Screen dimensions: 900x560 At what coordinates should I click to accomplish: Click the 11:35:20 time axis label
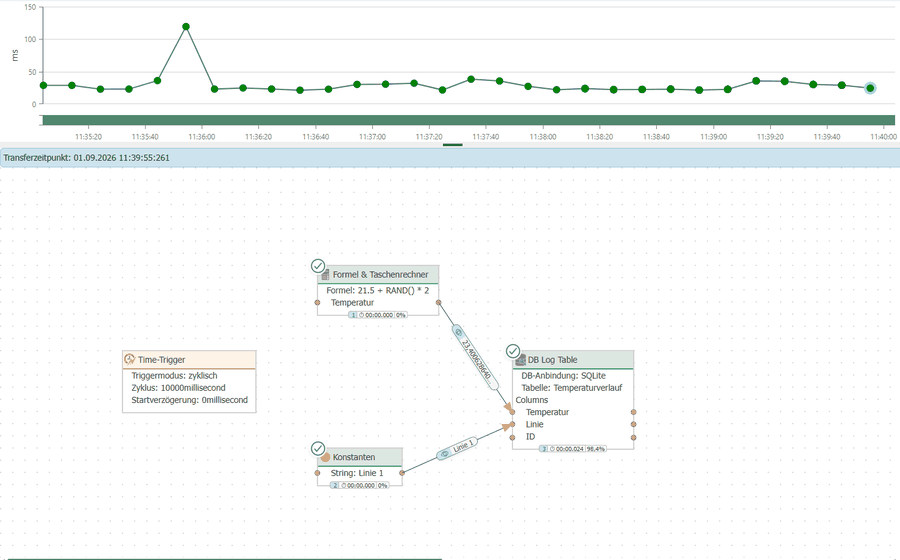click(88, 137)
